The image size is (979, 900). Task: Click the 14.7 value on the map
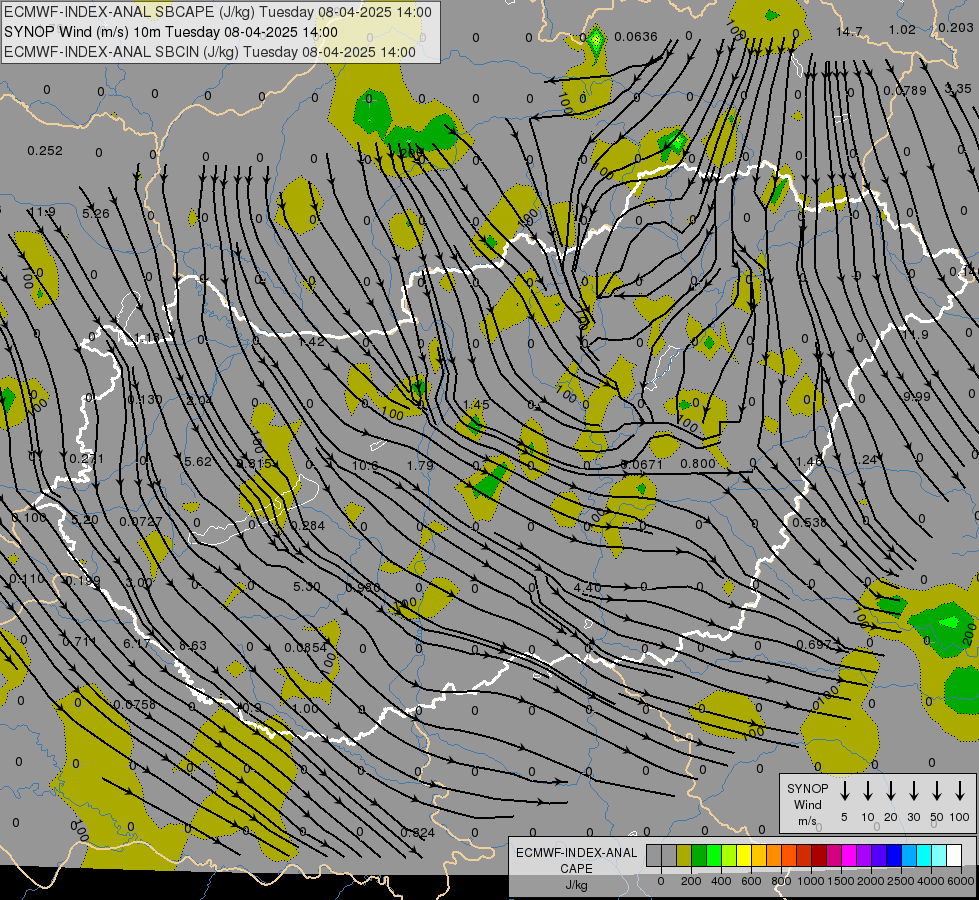tap(849, 31)
